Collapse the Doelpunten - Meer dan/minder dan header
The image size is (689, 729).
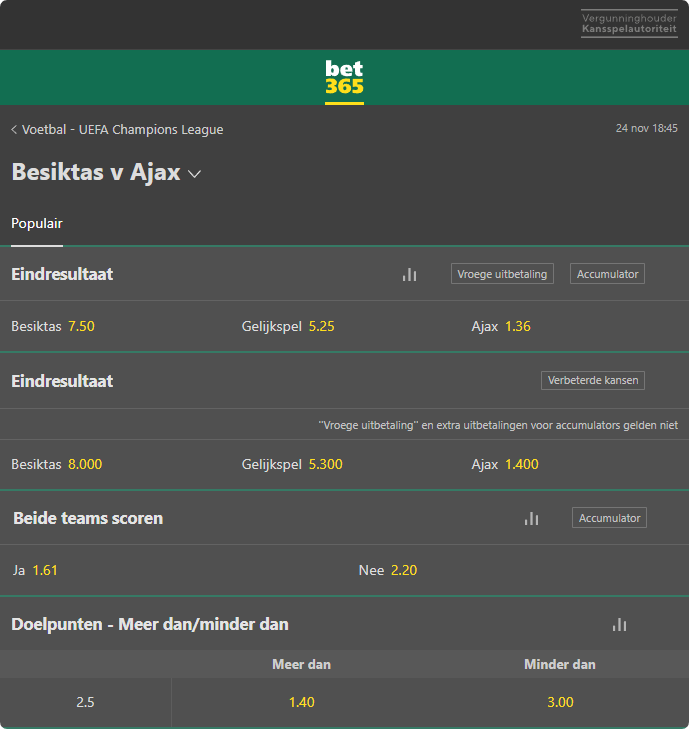[150, 624]
